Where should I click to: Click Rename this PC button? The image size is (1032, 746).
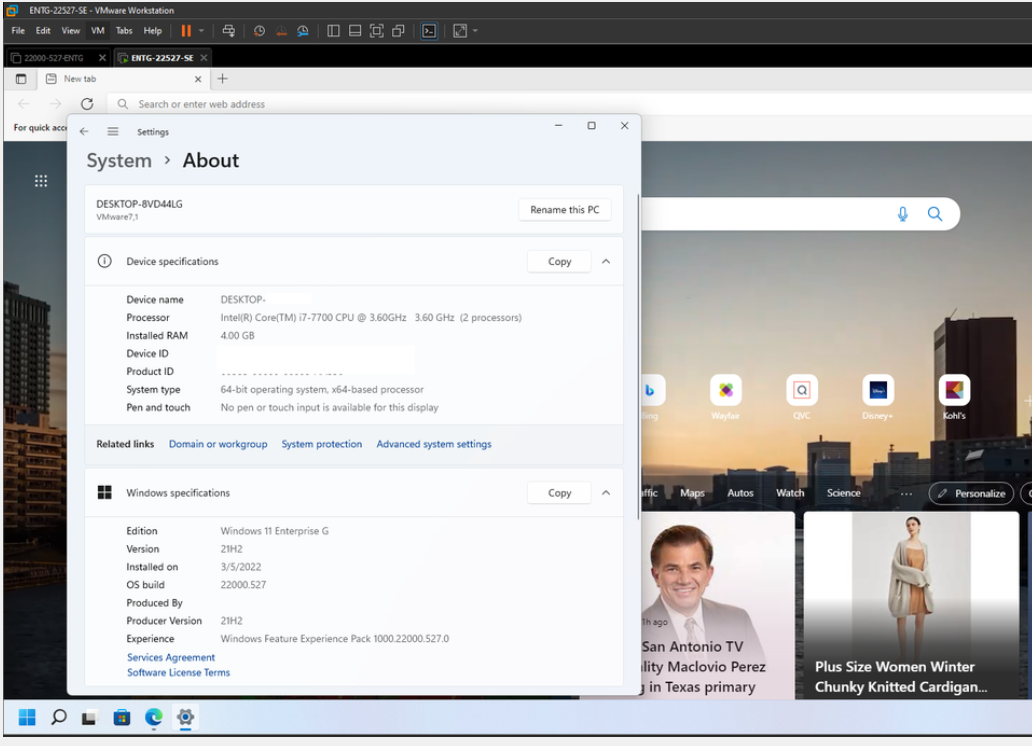(565, 210)
